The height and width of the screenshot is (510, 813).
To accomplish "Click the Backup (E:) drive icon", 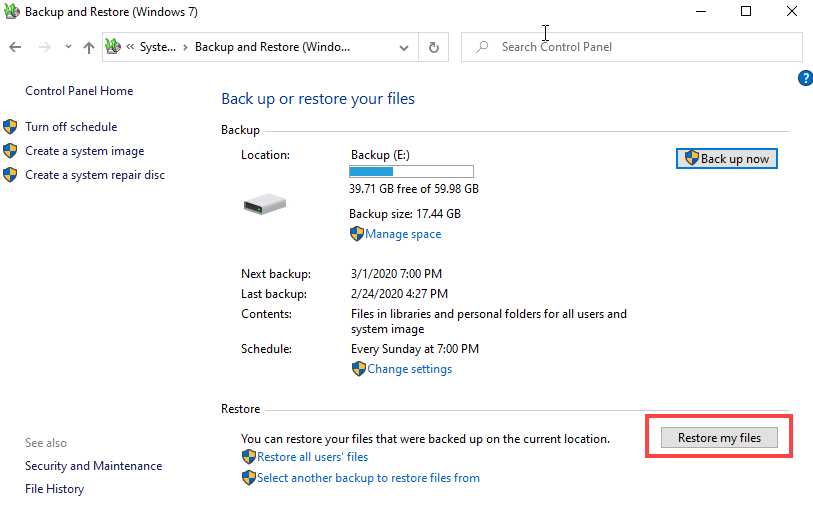I will (x=265, y=203).
